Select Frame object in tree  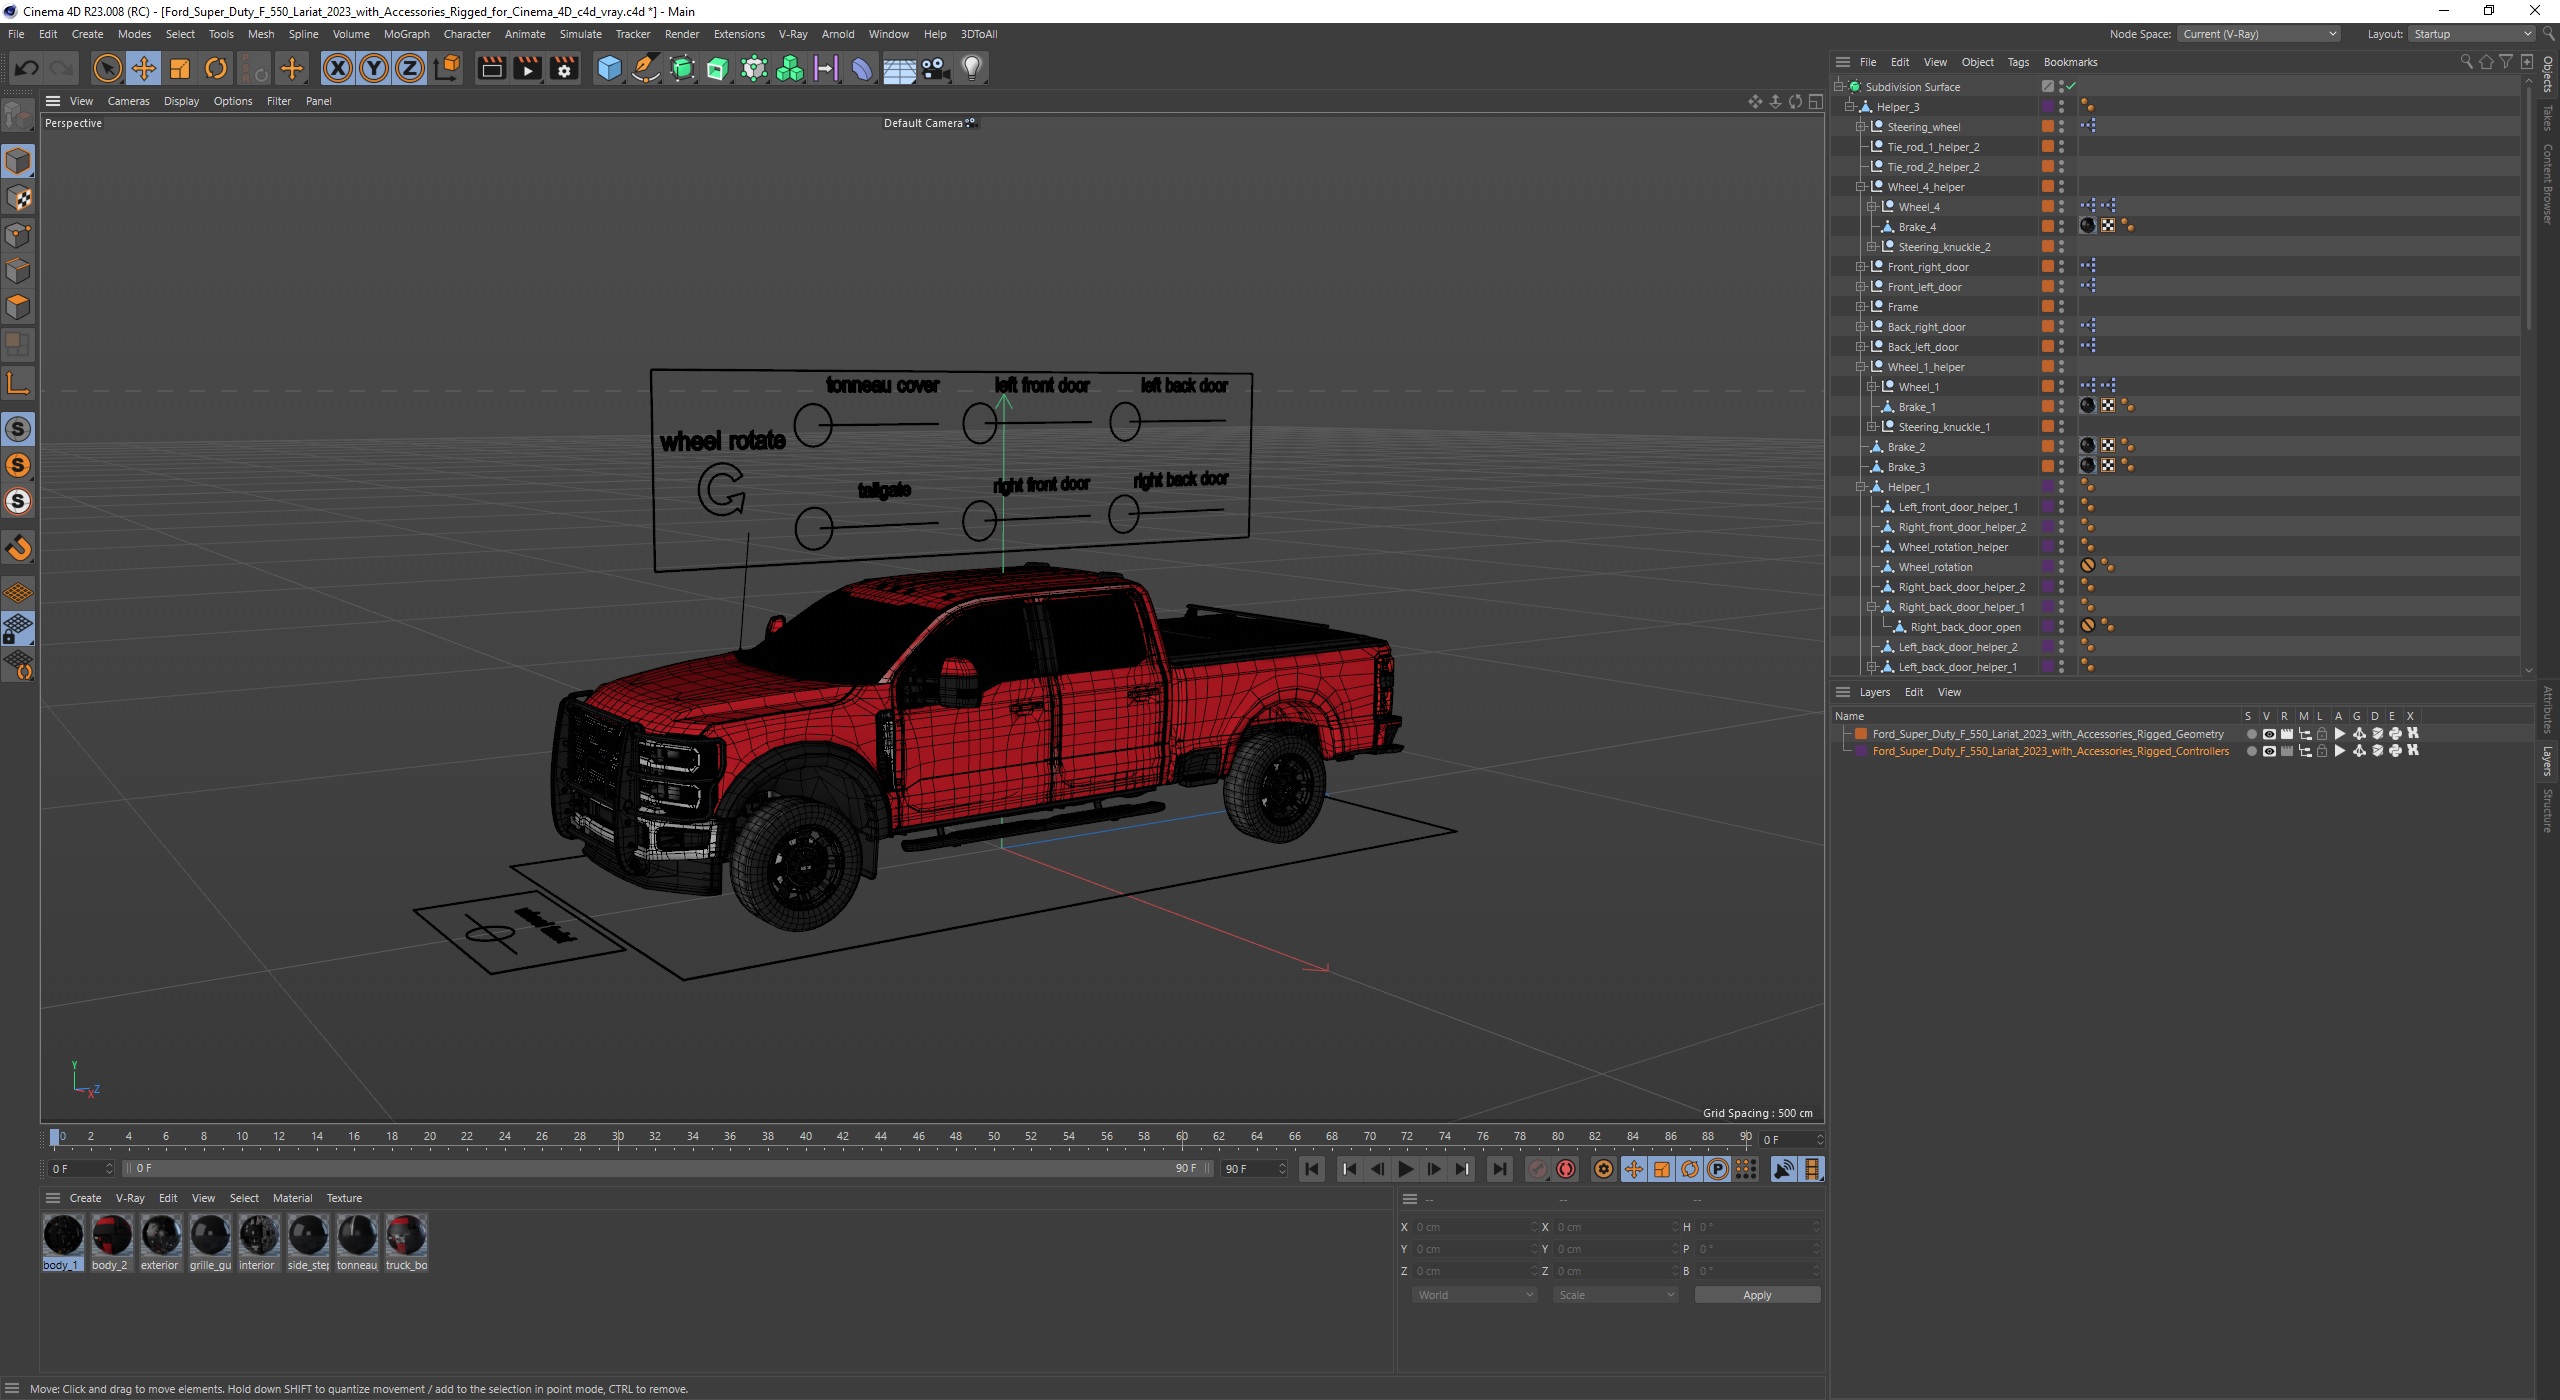(x=1902, y=307)
